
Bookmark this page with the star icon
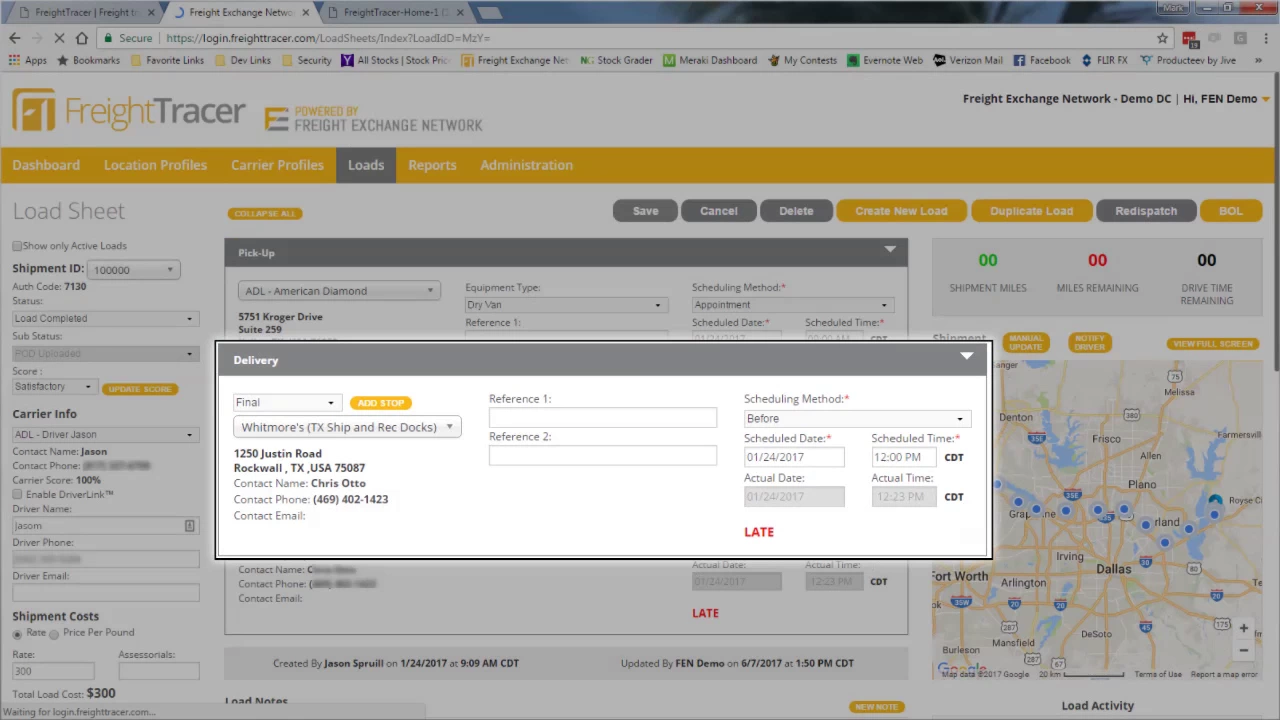(1162, 38)
